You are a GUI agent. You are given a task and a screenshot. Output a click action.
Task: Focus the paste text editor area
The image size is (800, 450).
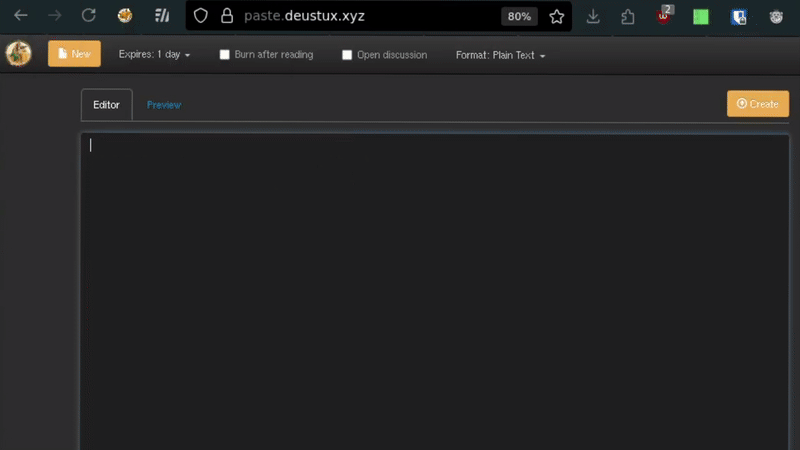pos(435,292)
